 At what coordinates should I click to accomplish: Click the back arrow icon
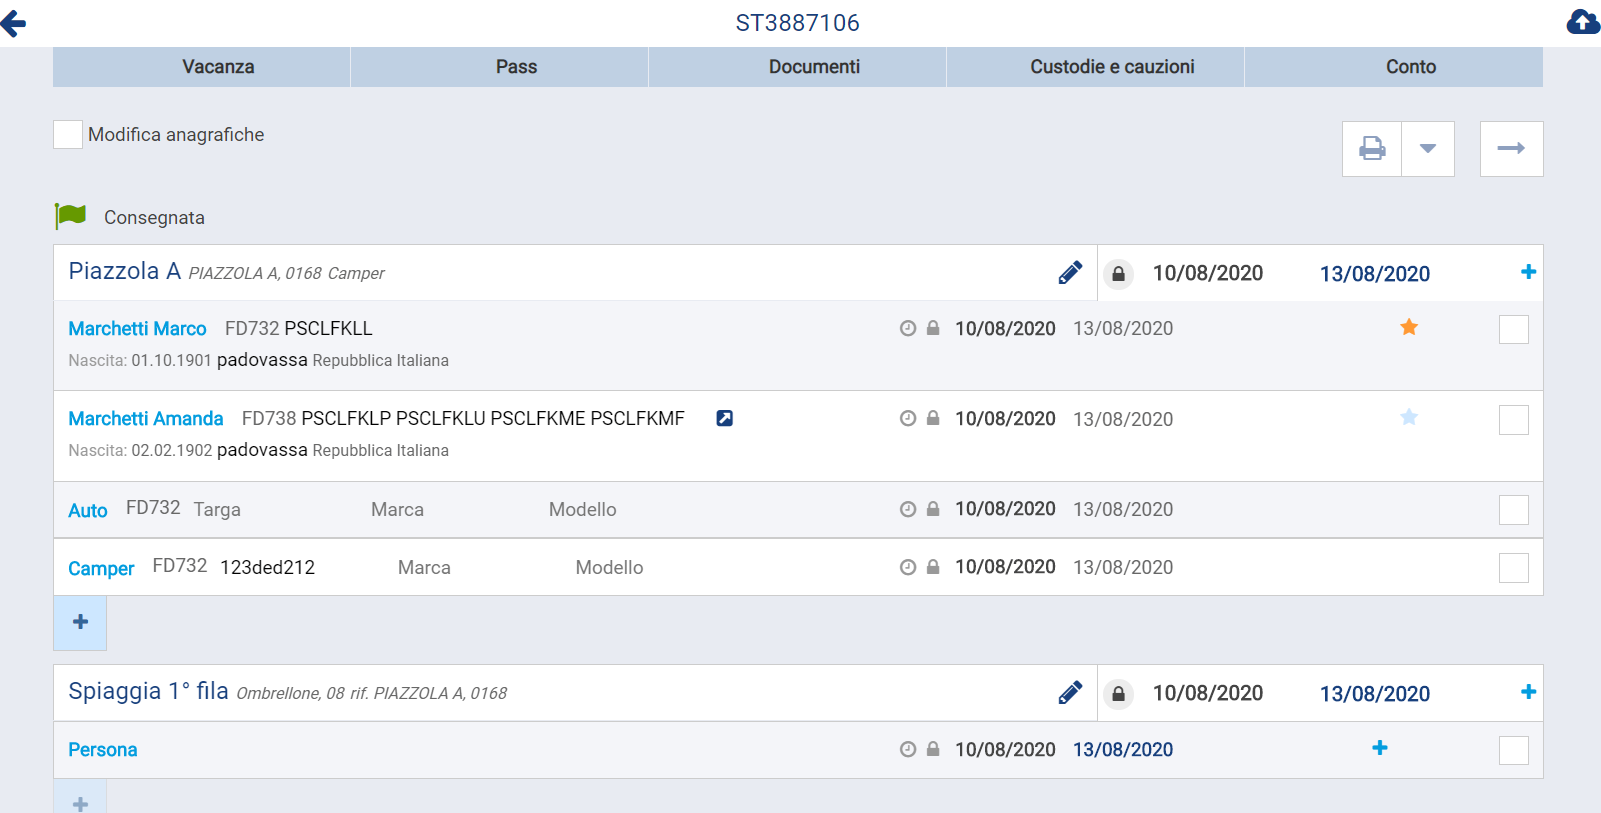tap(14, 23)
